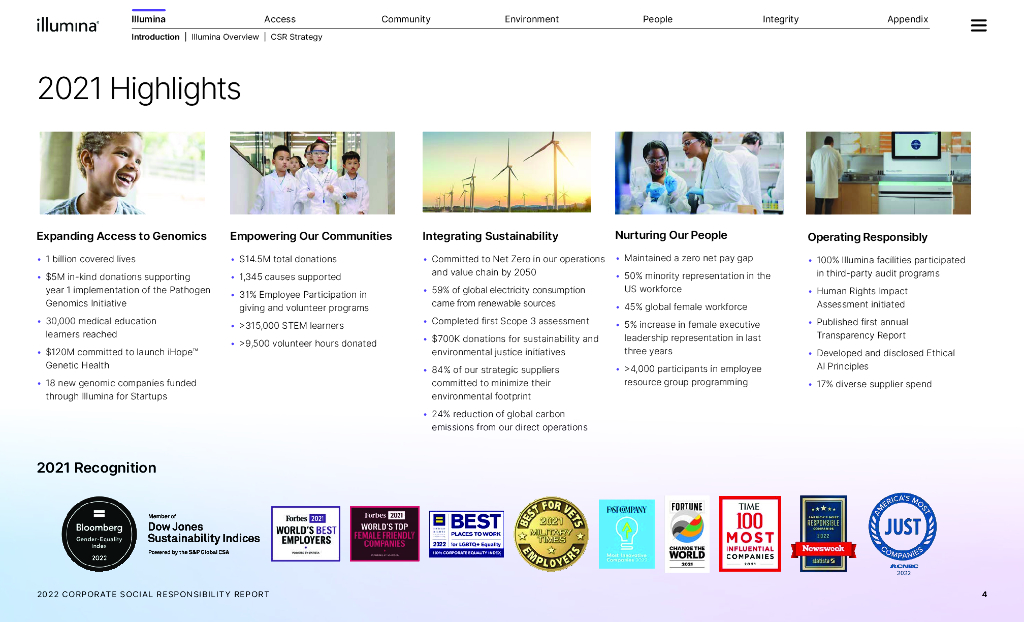The image size is (1024, 622).
Task: Go to the Environment tab
Action: coord(532,19)
